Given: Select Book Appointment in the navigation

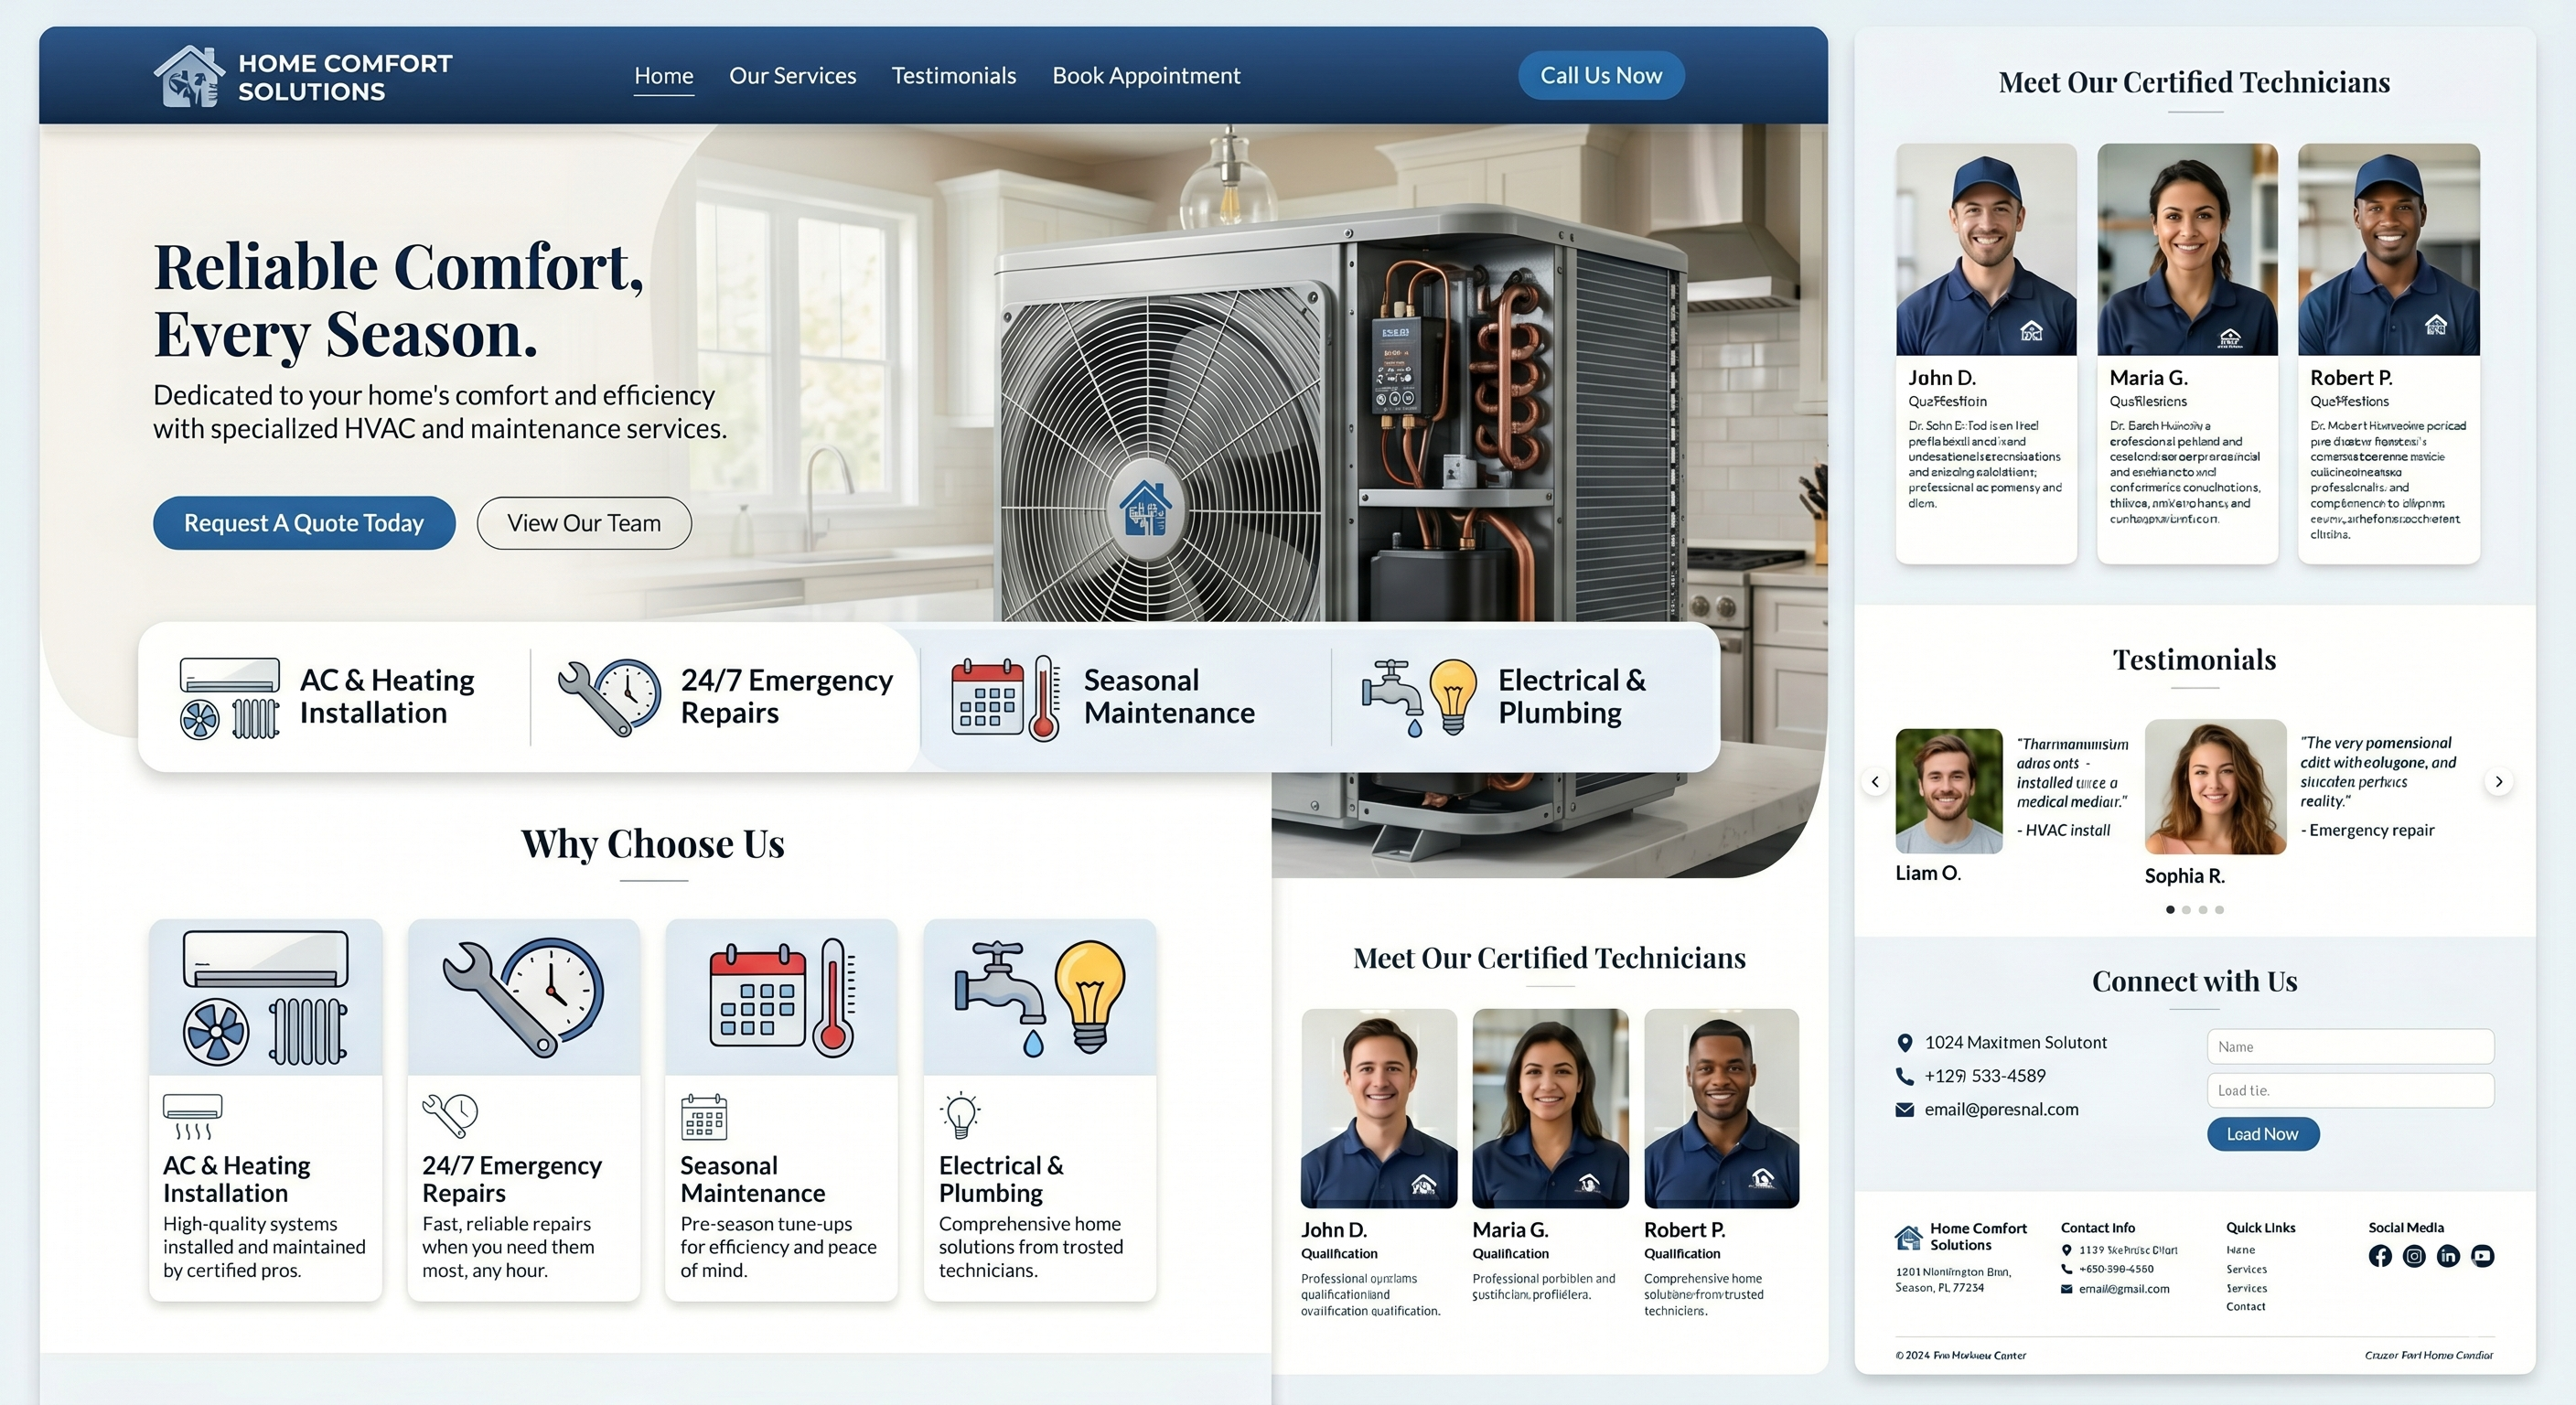Looking at the screenshot, I should [x=1146, y=76].
